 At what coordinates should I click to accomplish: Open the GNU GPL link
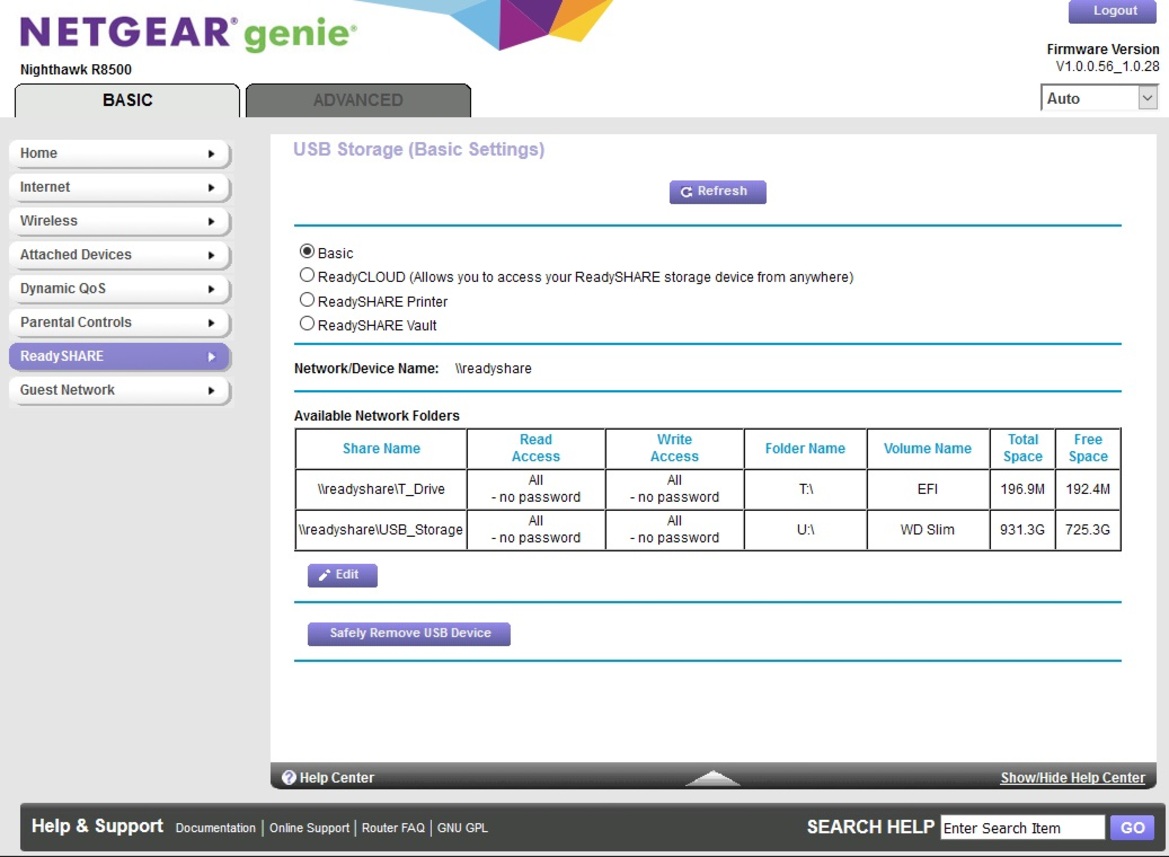[x=462, y=828]
